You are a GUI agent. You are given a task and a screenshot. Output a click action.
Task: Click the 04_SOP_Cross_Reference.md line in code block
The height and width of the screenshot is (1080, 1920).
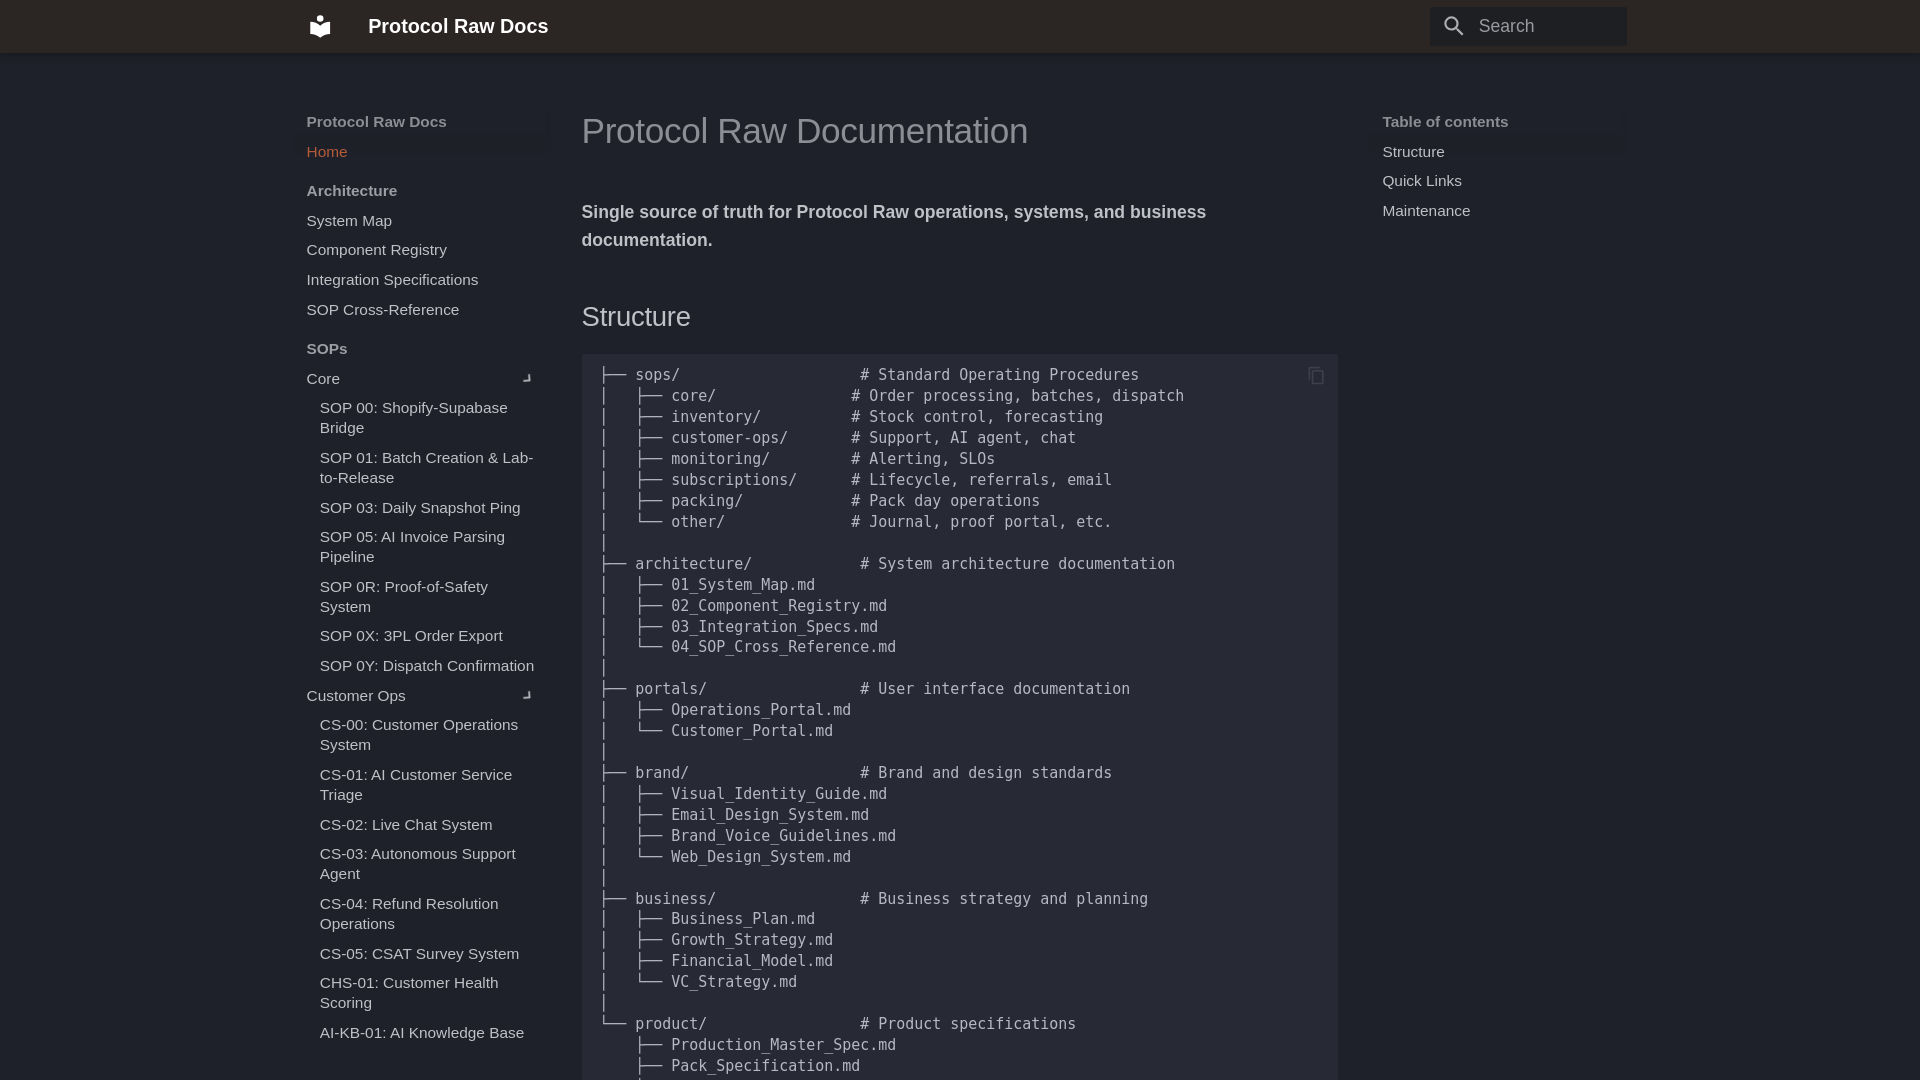point(784,647)
